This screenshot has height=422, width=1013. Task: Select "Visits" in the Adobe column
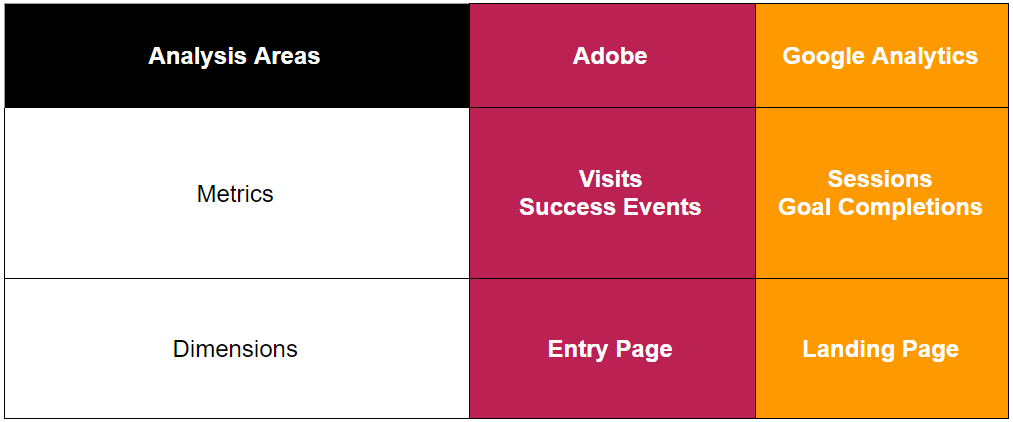click(610, 179)
